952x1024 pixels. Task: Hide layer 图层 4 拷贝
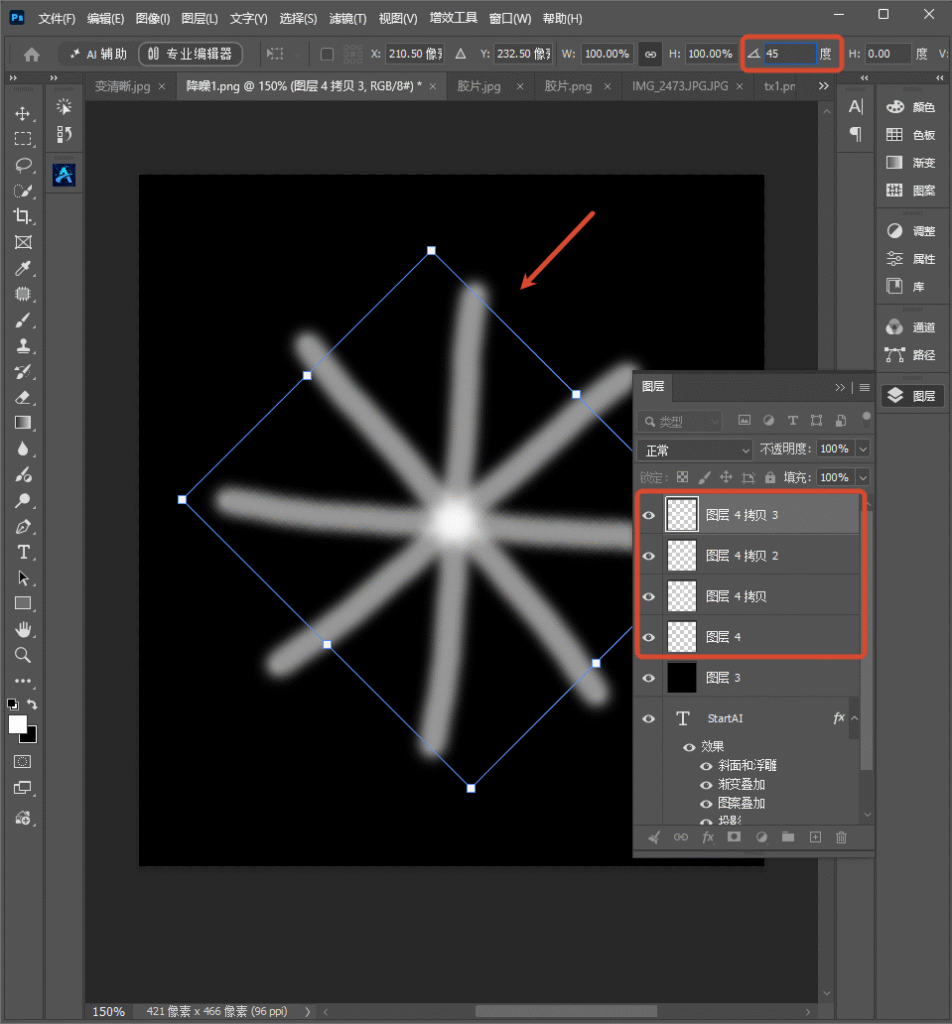coord(648,596)
